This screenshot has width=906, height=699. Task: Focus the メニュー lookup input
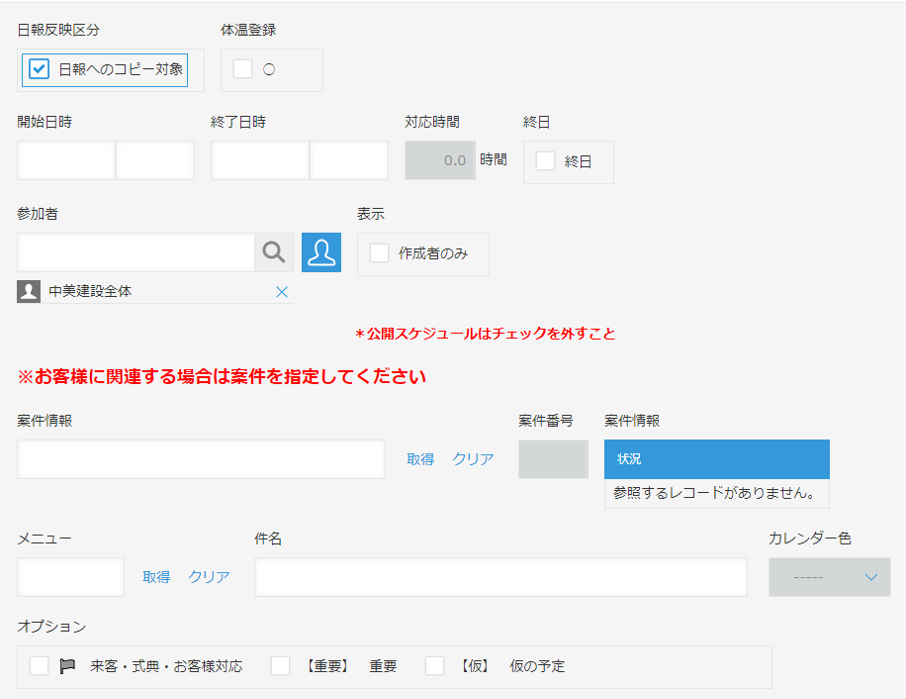(70, 577)
